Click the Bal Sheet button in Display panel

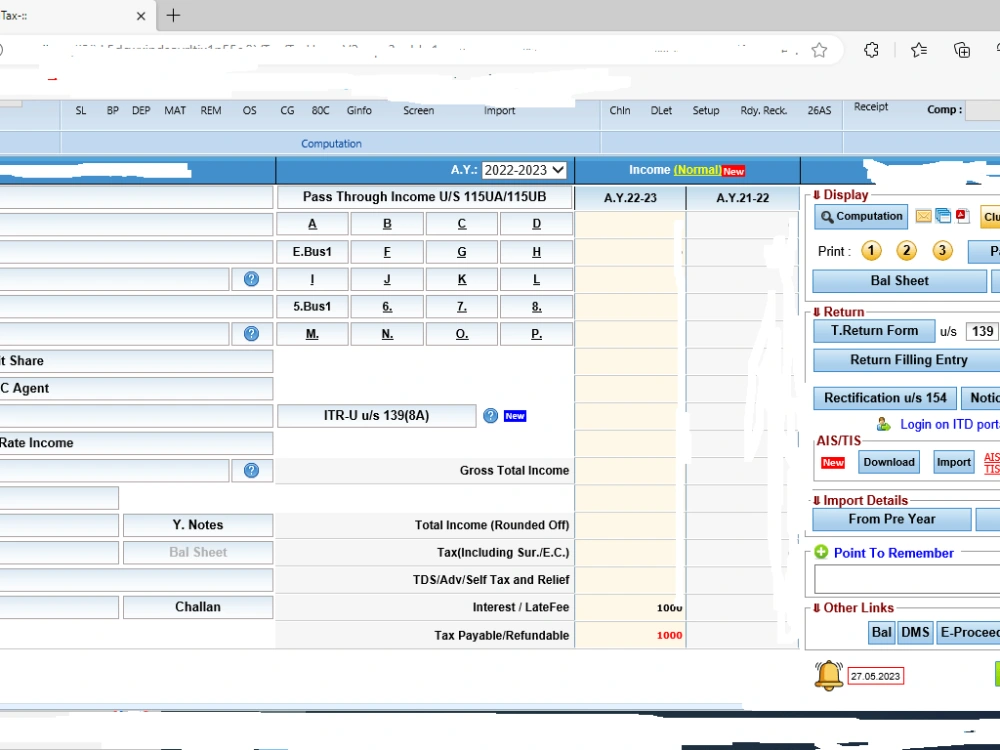click(x=899, y=281)
